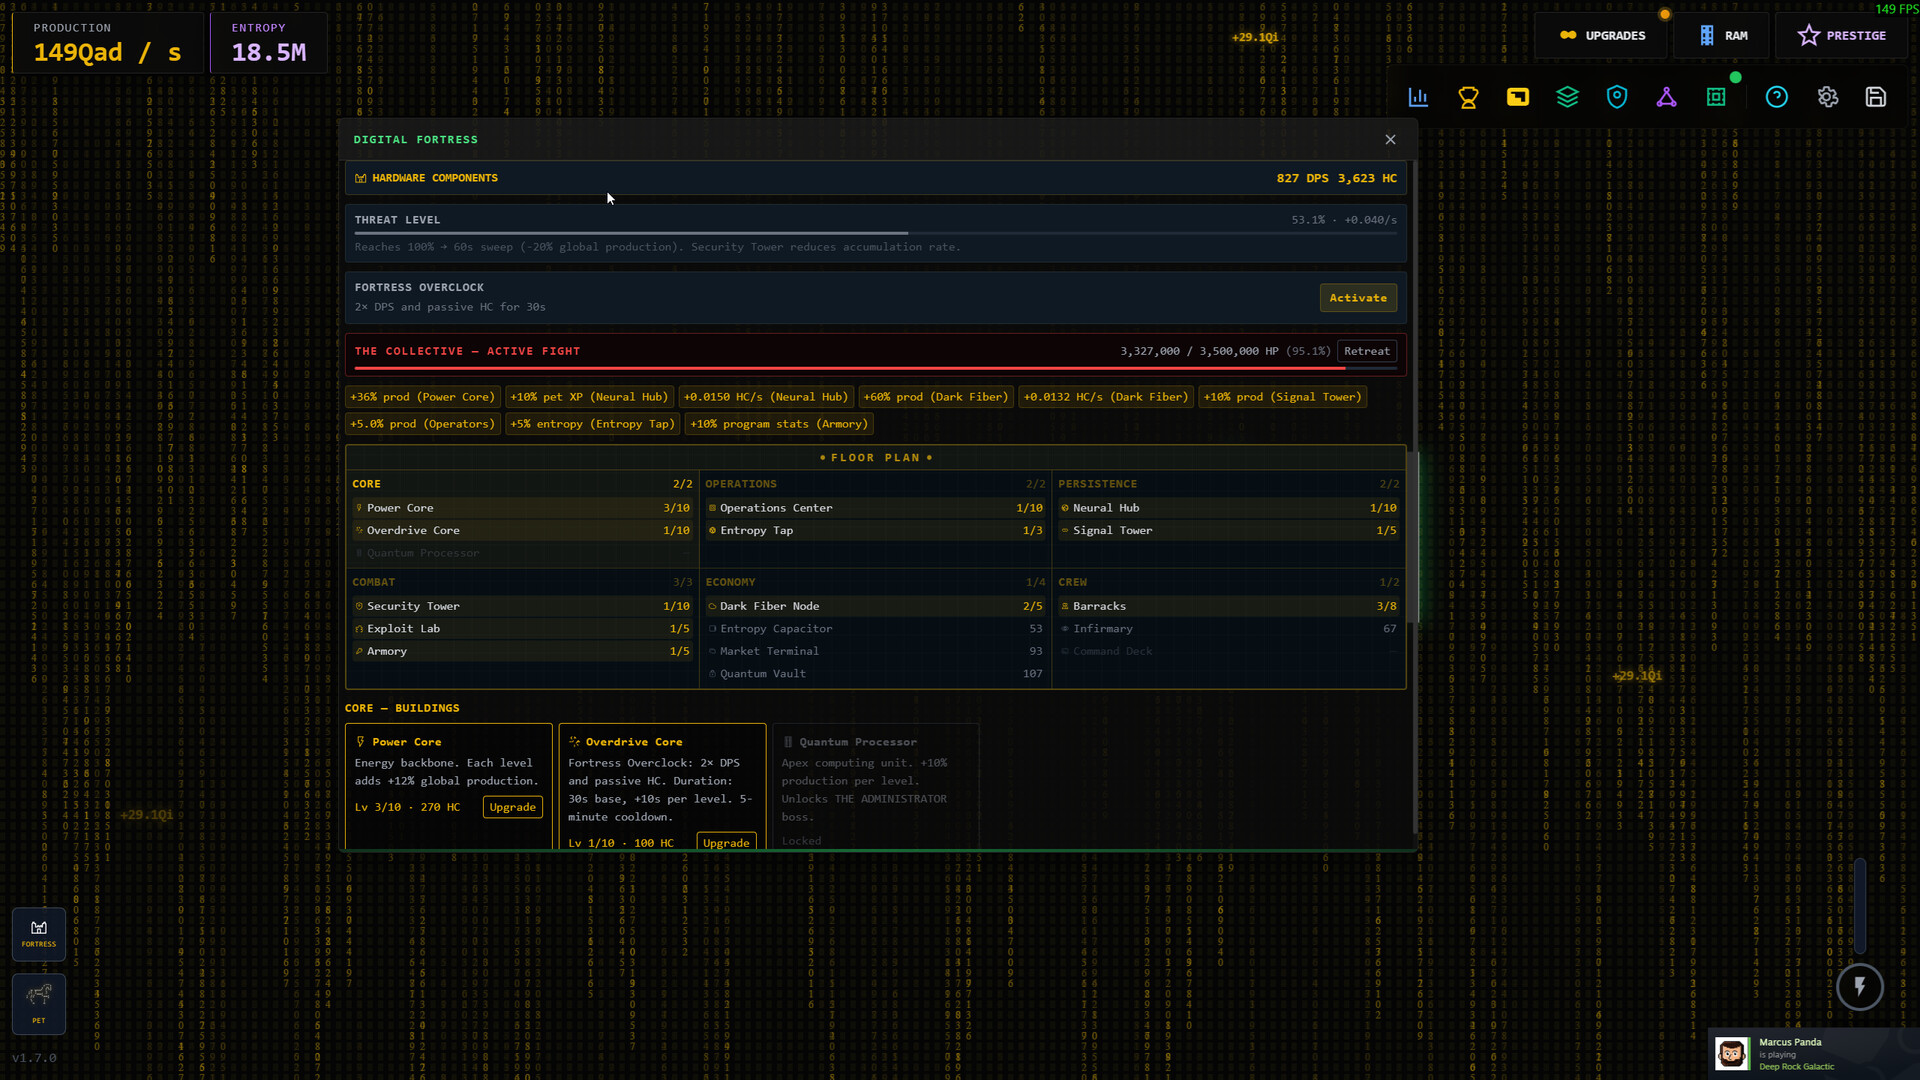Select the Economy section header
The height and width of the screenshot is (1080, 1920).
pos(730,582)
